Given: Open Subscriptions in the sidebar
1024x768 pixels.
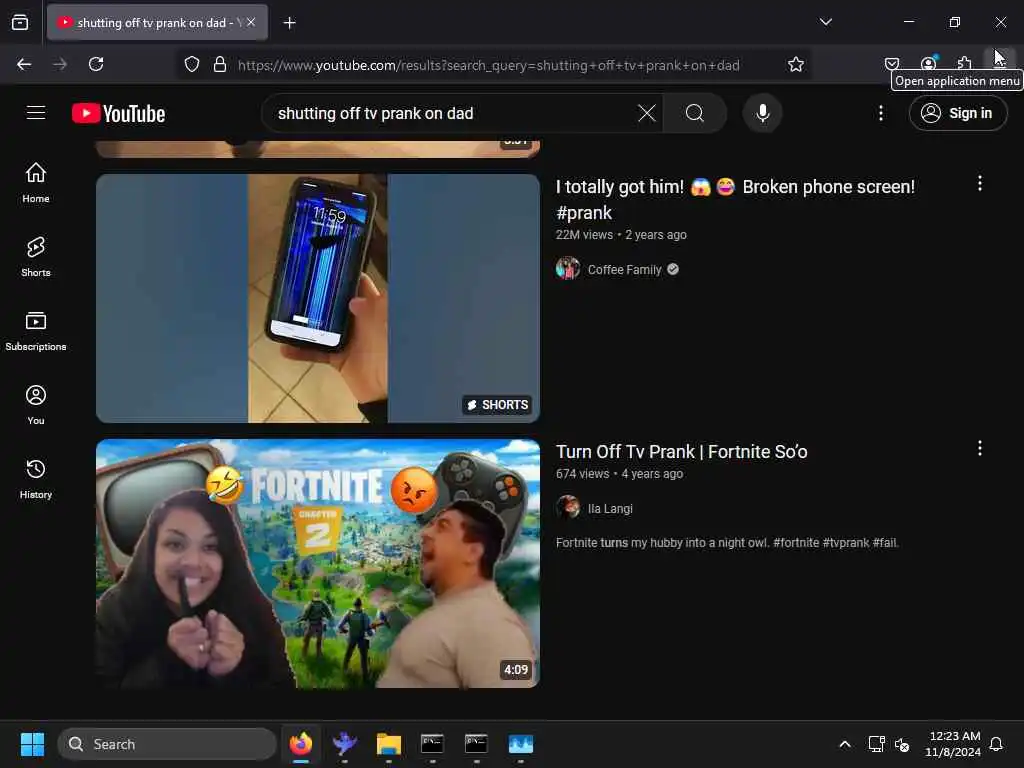Looking at the screenshot, I should [x=36, y=330].
